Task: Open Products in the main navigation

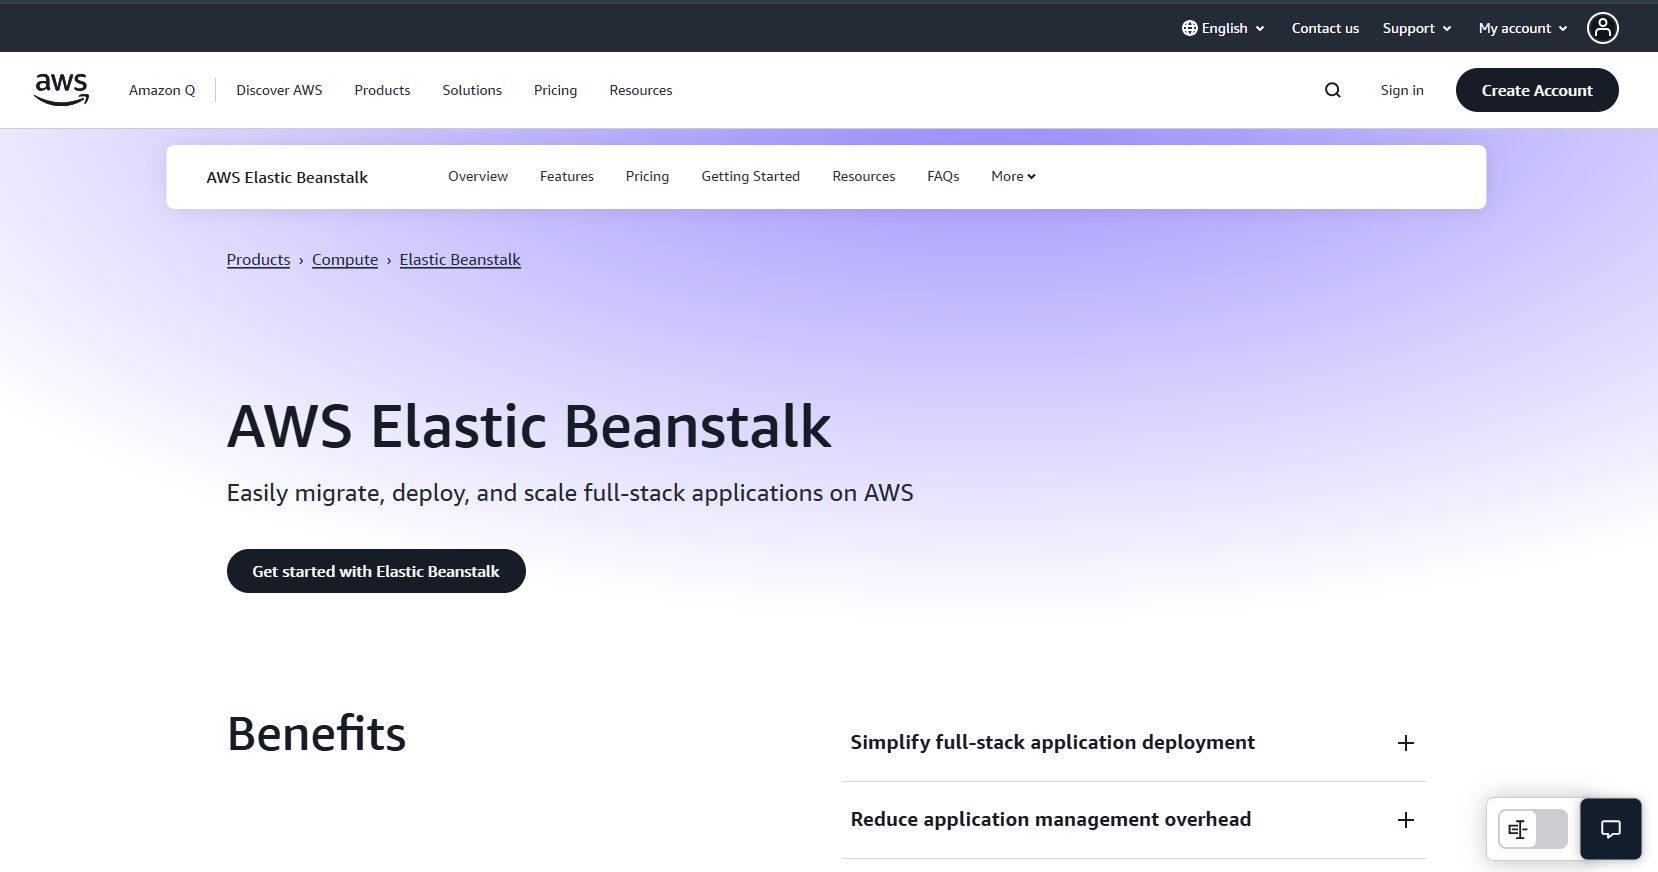Action: click(x=382, y=90)
